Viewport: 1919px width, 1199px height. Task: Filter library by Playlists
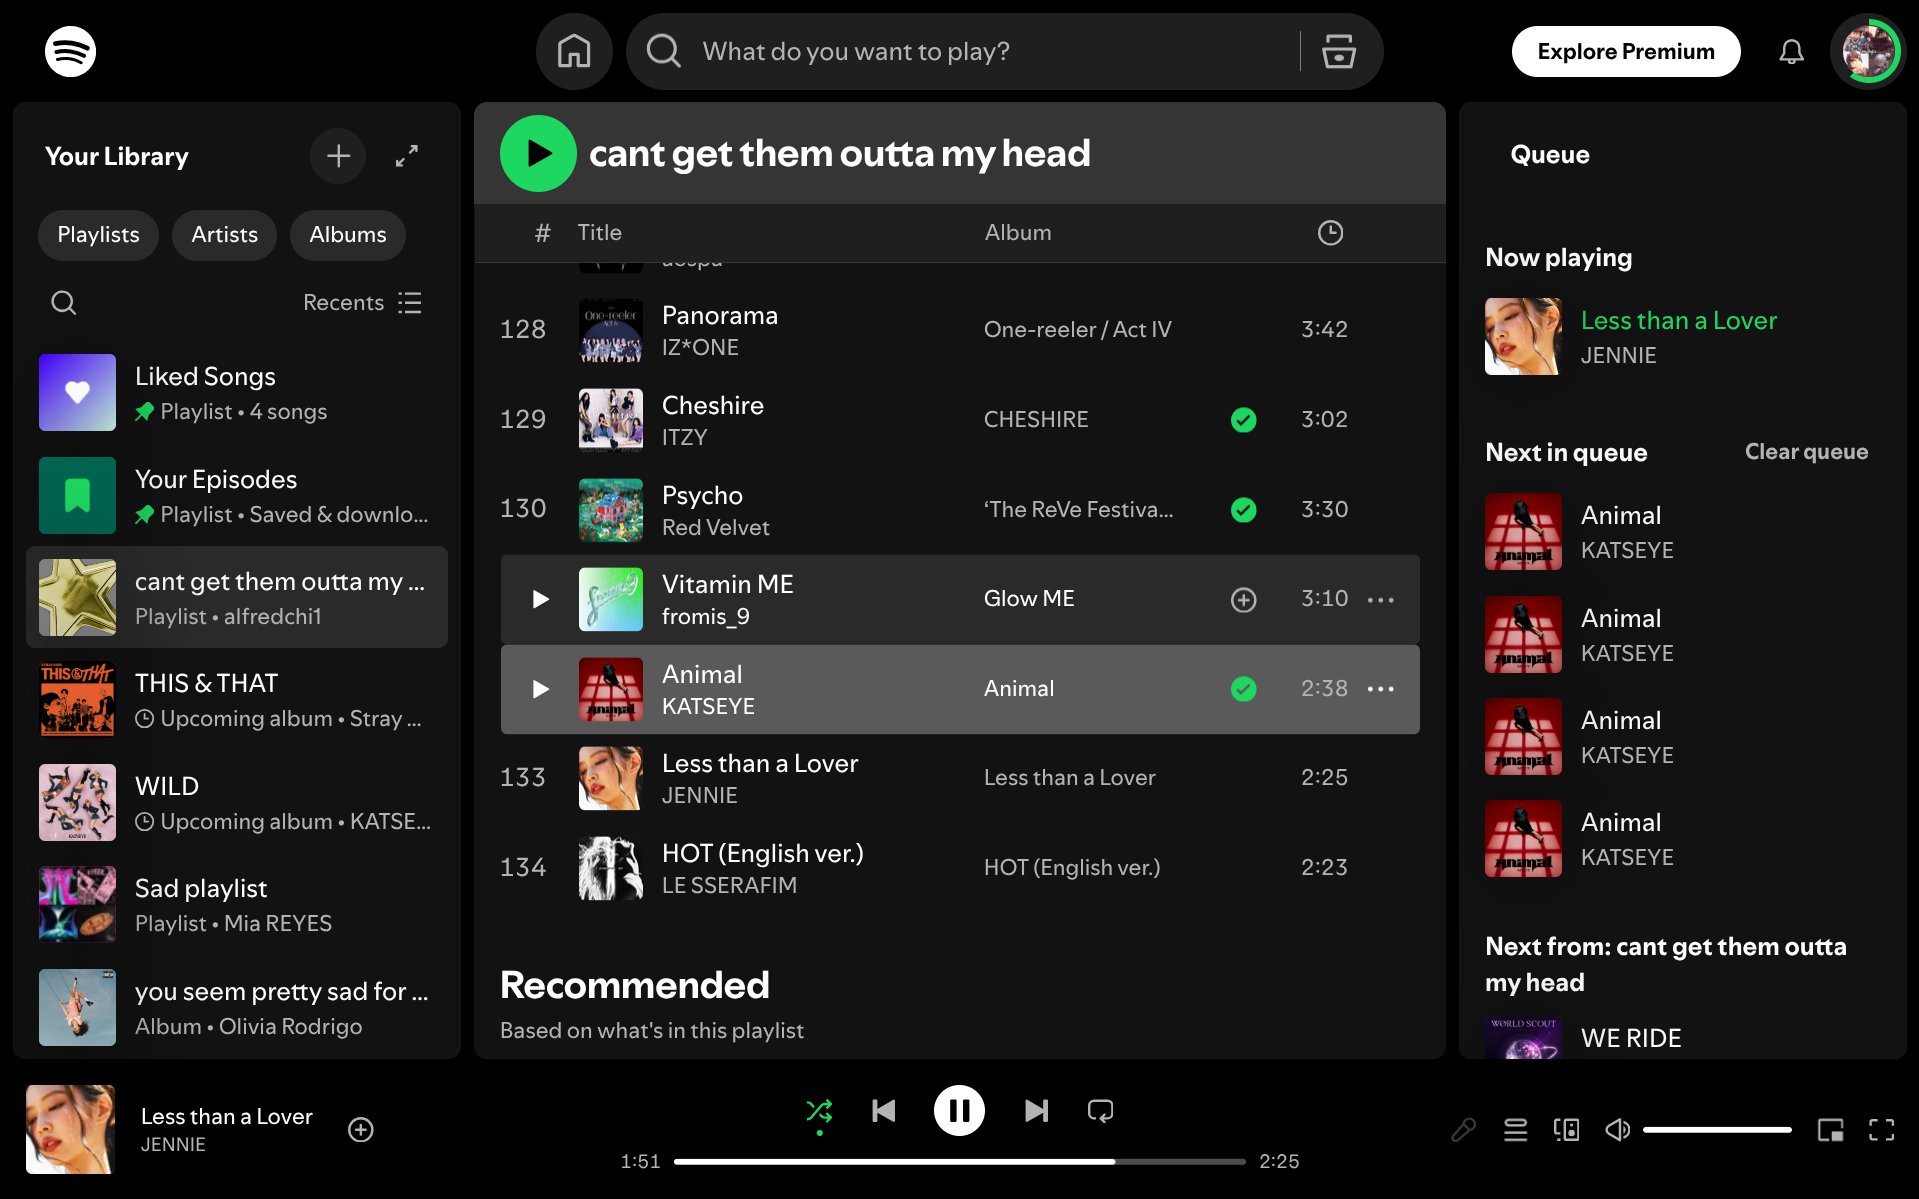point(98,235)
